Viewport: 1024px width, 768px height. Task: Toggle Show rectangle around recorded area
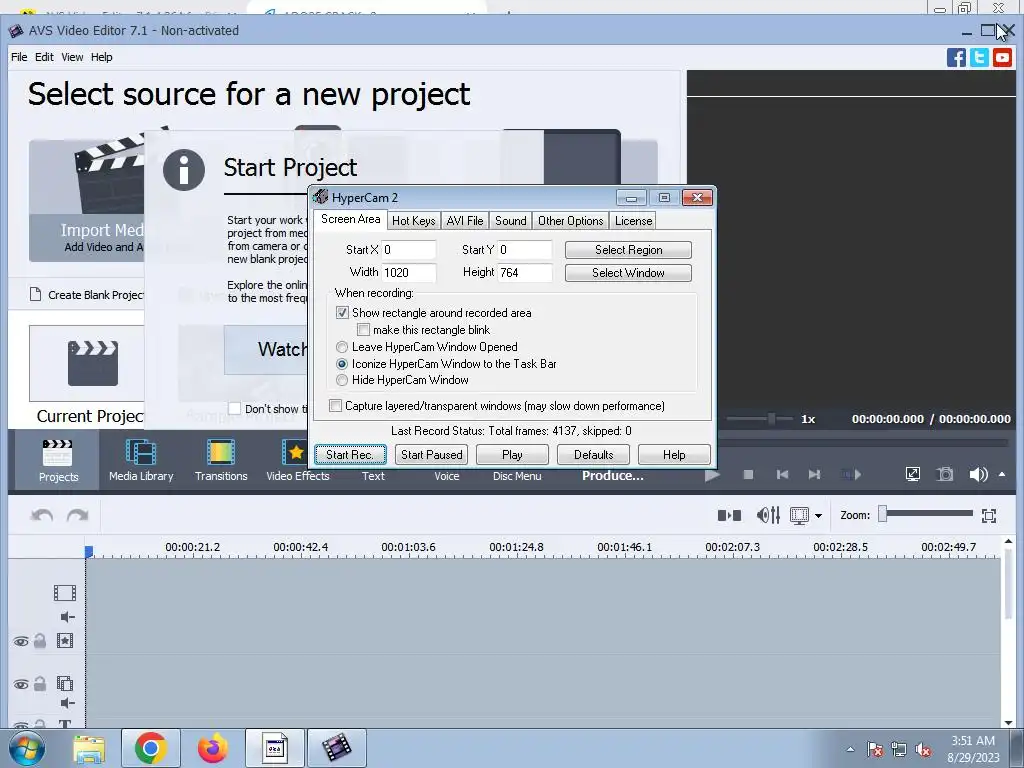(342, 313)
